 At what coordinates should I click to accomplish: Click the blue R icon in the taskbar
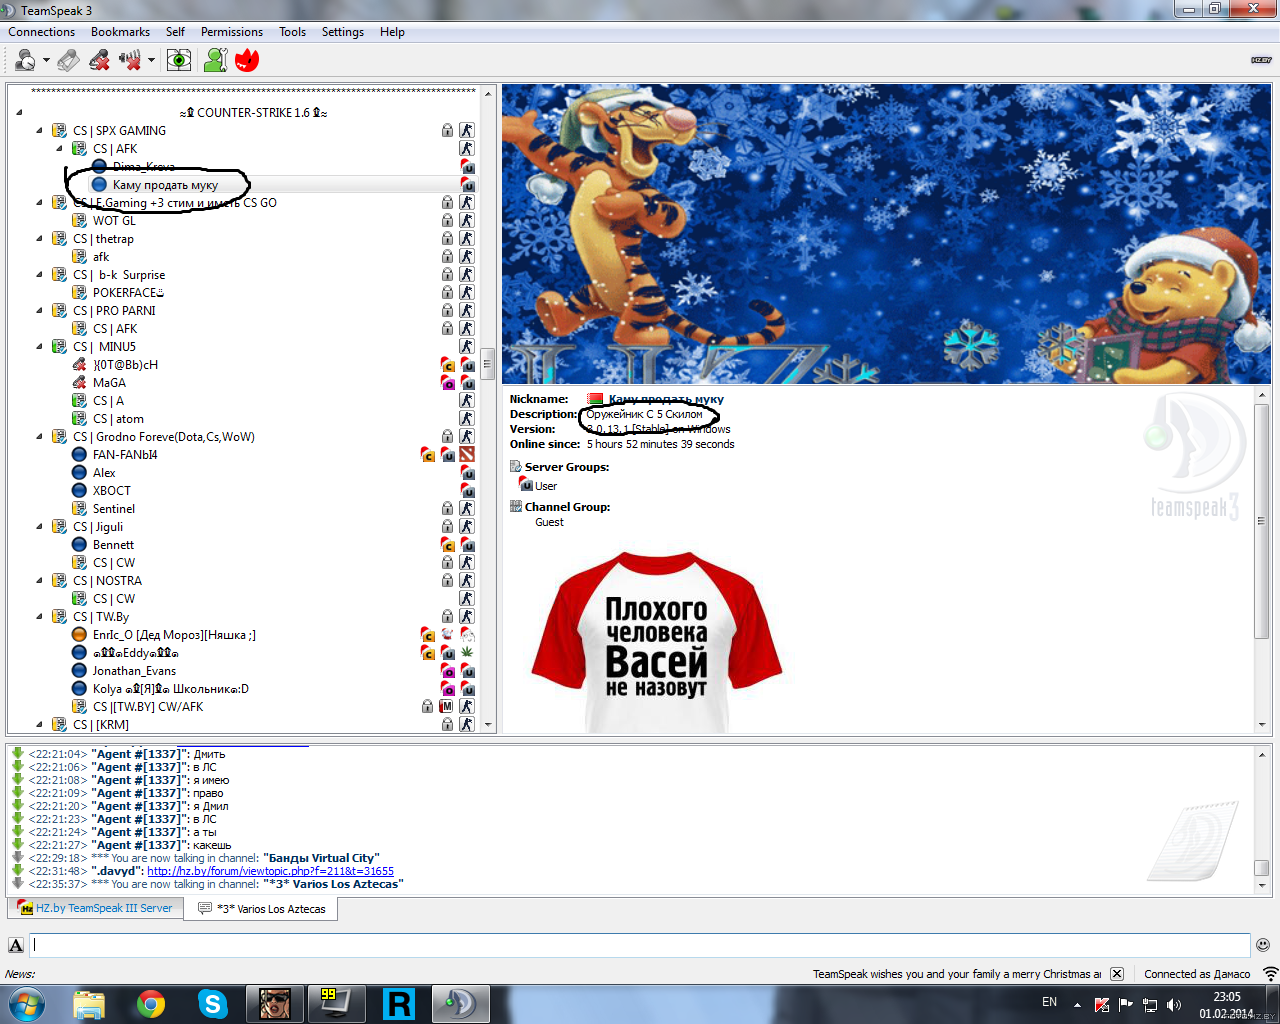(x=399, y=1003)
